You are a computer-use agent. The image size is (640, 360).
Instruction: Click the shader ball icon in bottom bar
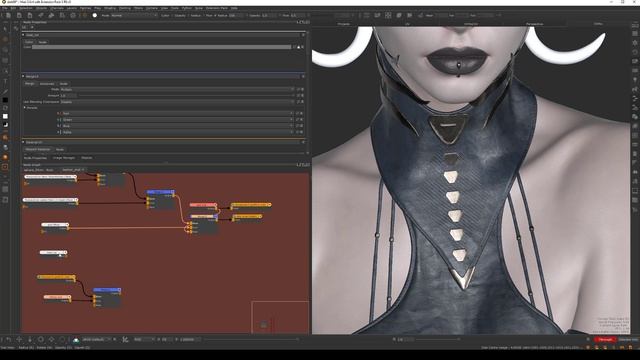coord(76,340)
